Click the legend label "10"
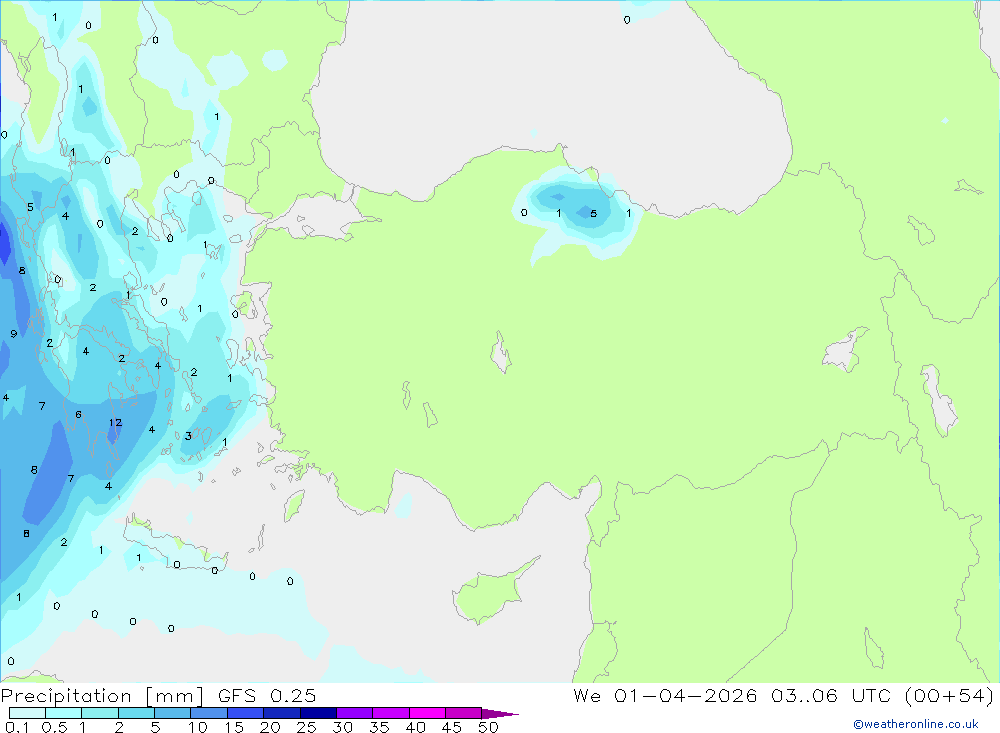Screen dimensions: 1000x733 coord(198,727)
